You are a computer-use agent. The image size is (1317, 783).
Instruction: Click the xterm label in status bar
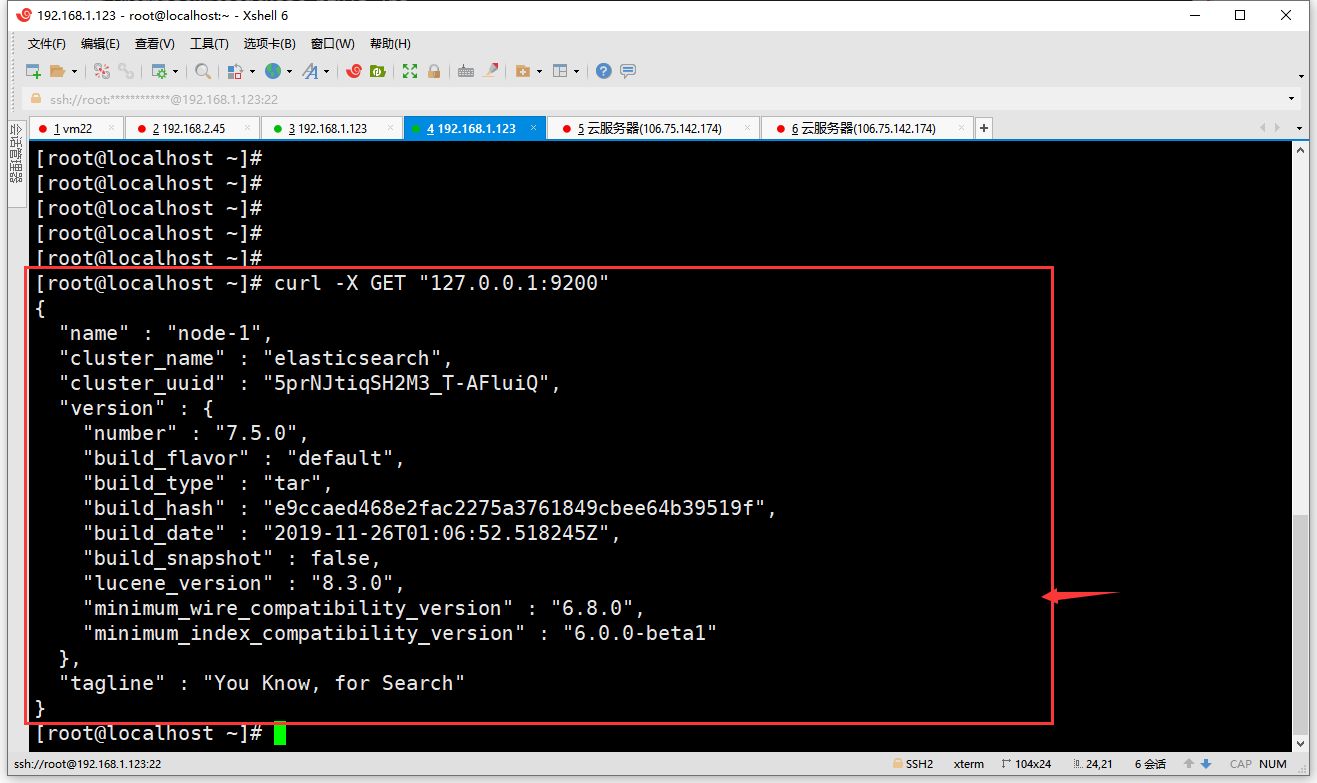tap(968, 764)
